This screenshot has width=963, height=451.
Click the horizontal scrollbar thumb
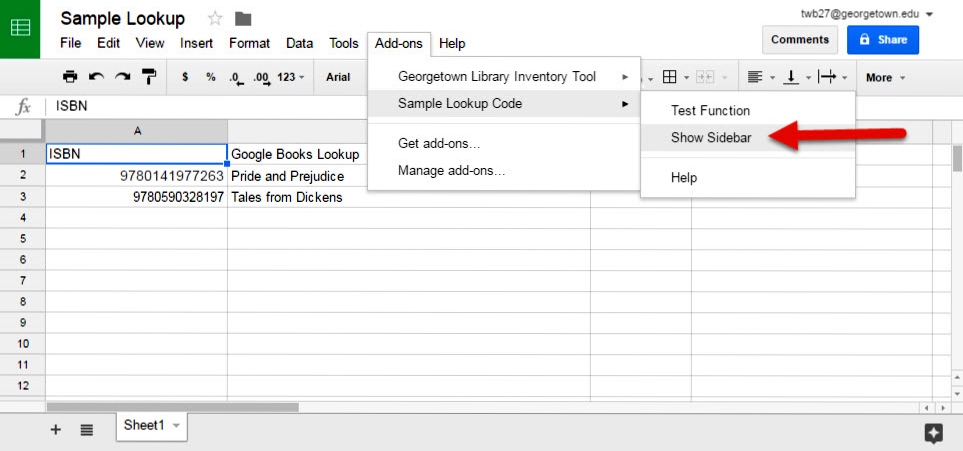click(173, 407)
